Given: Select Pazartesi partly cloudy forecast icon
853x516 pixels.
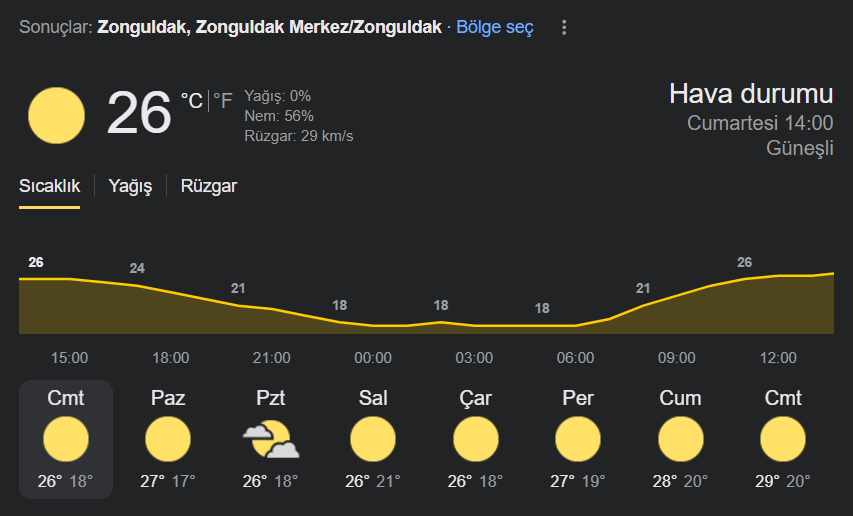Looking at the screenshot, I should tap(270, 439).
